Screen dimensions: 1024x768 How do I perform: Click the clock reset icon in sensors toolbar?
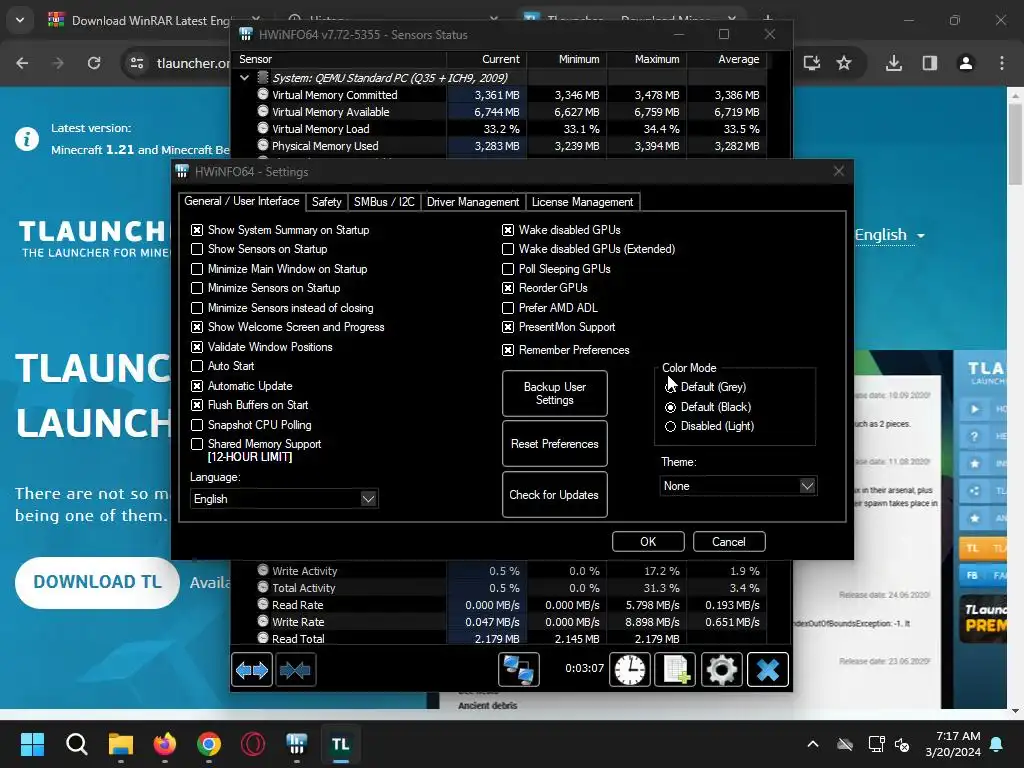(630, 669)
